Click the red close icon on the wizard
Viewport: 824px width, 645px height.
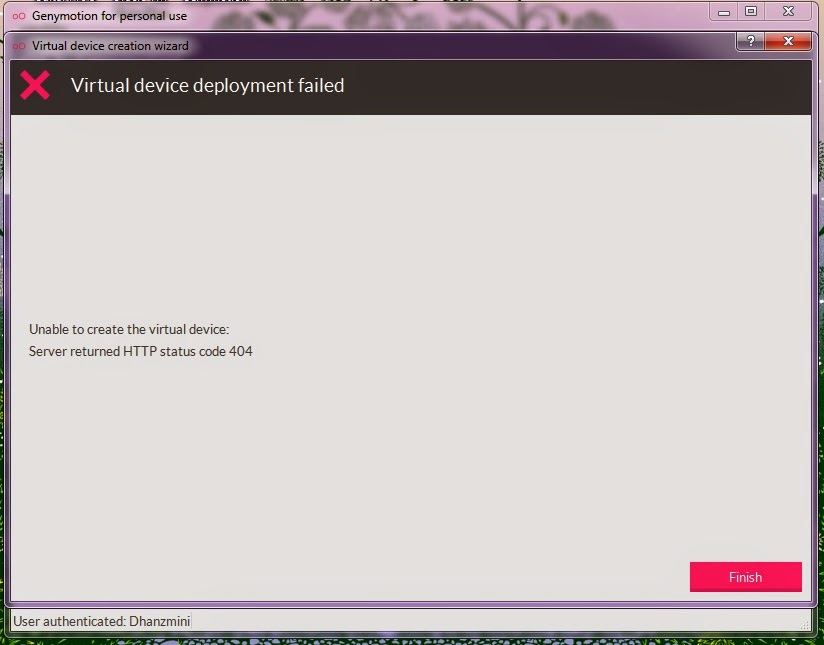click(x=788, y=42)
